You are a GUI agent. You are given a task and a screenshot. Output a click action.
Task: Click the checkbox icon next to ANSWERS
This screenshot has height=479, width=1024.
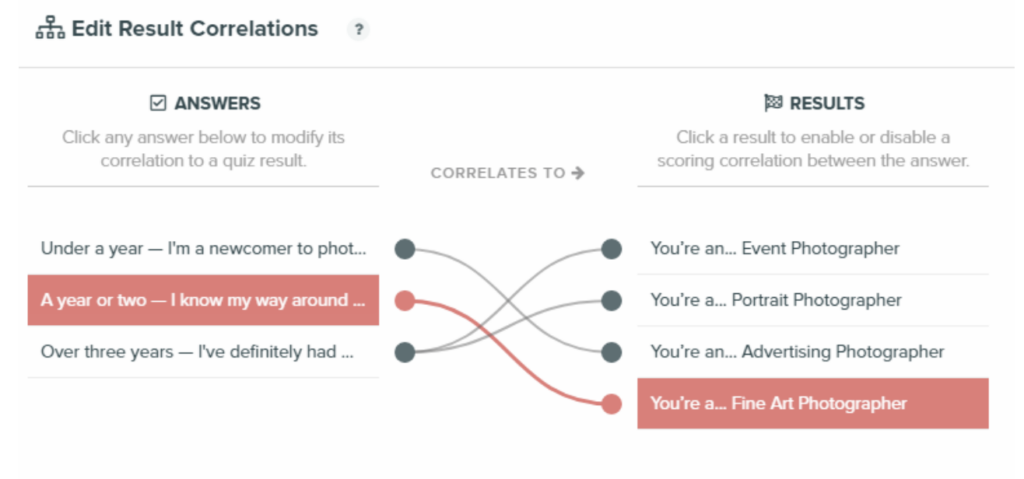click(158, 103)
